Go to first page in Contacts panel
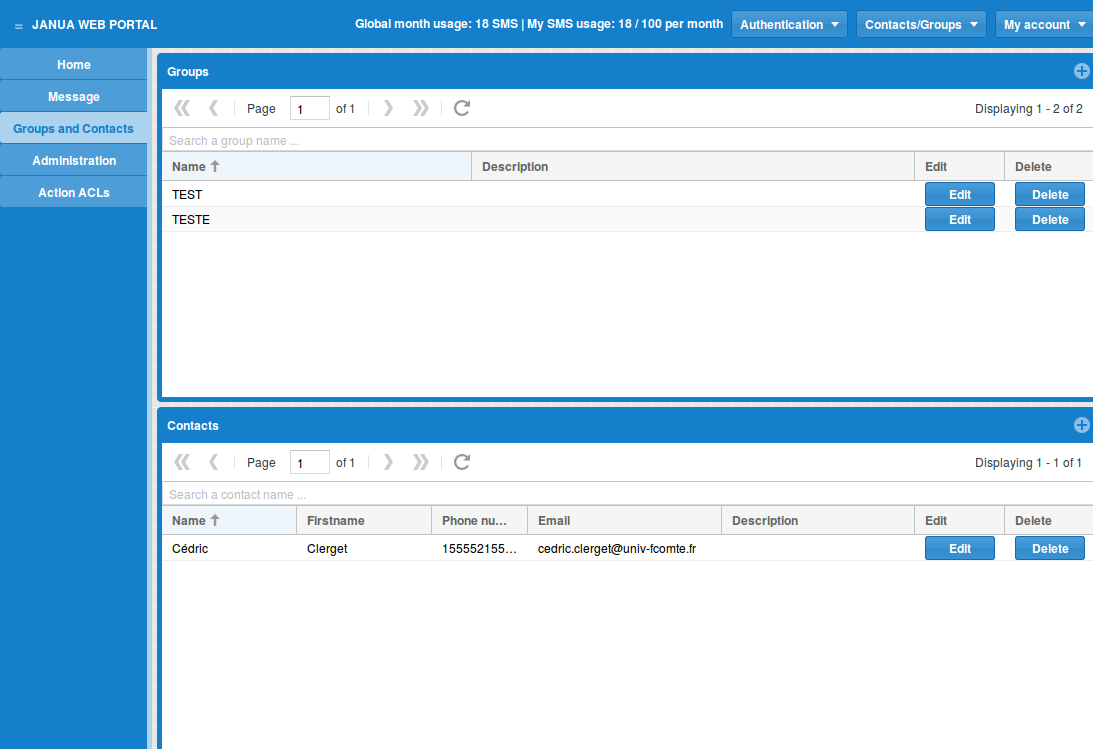1093x749 pixels. tap(182, 462)
